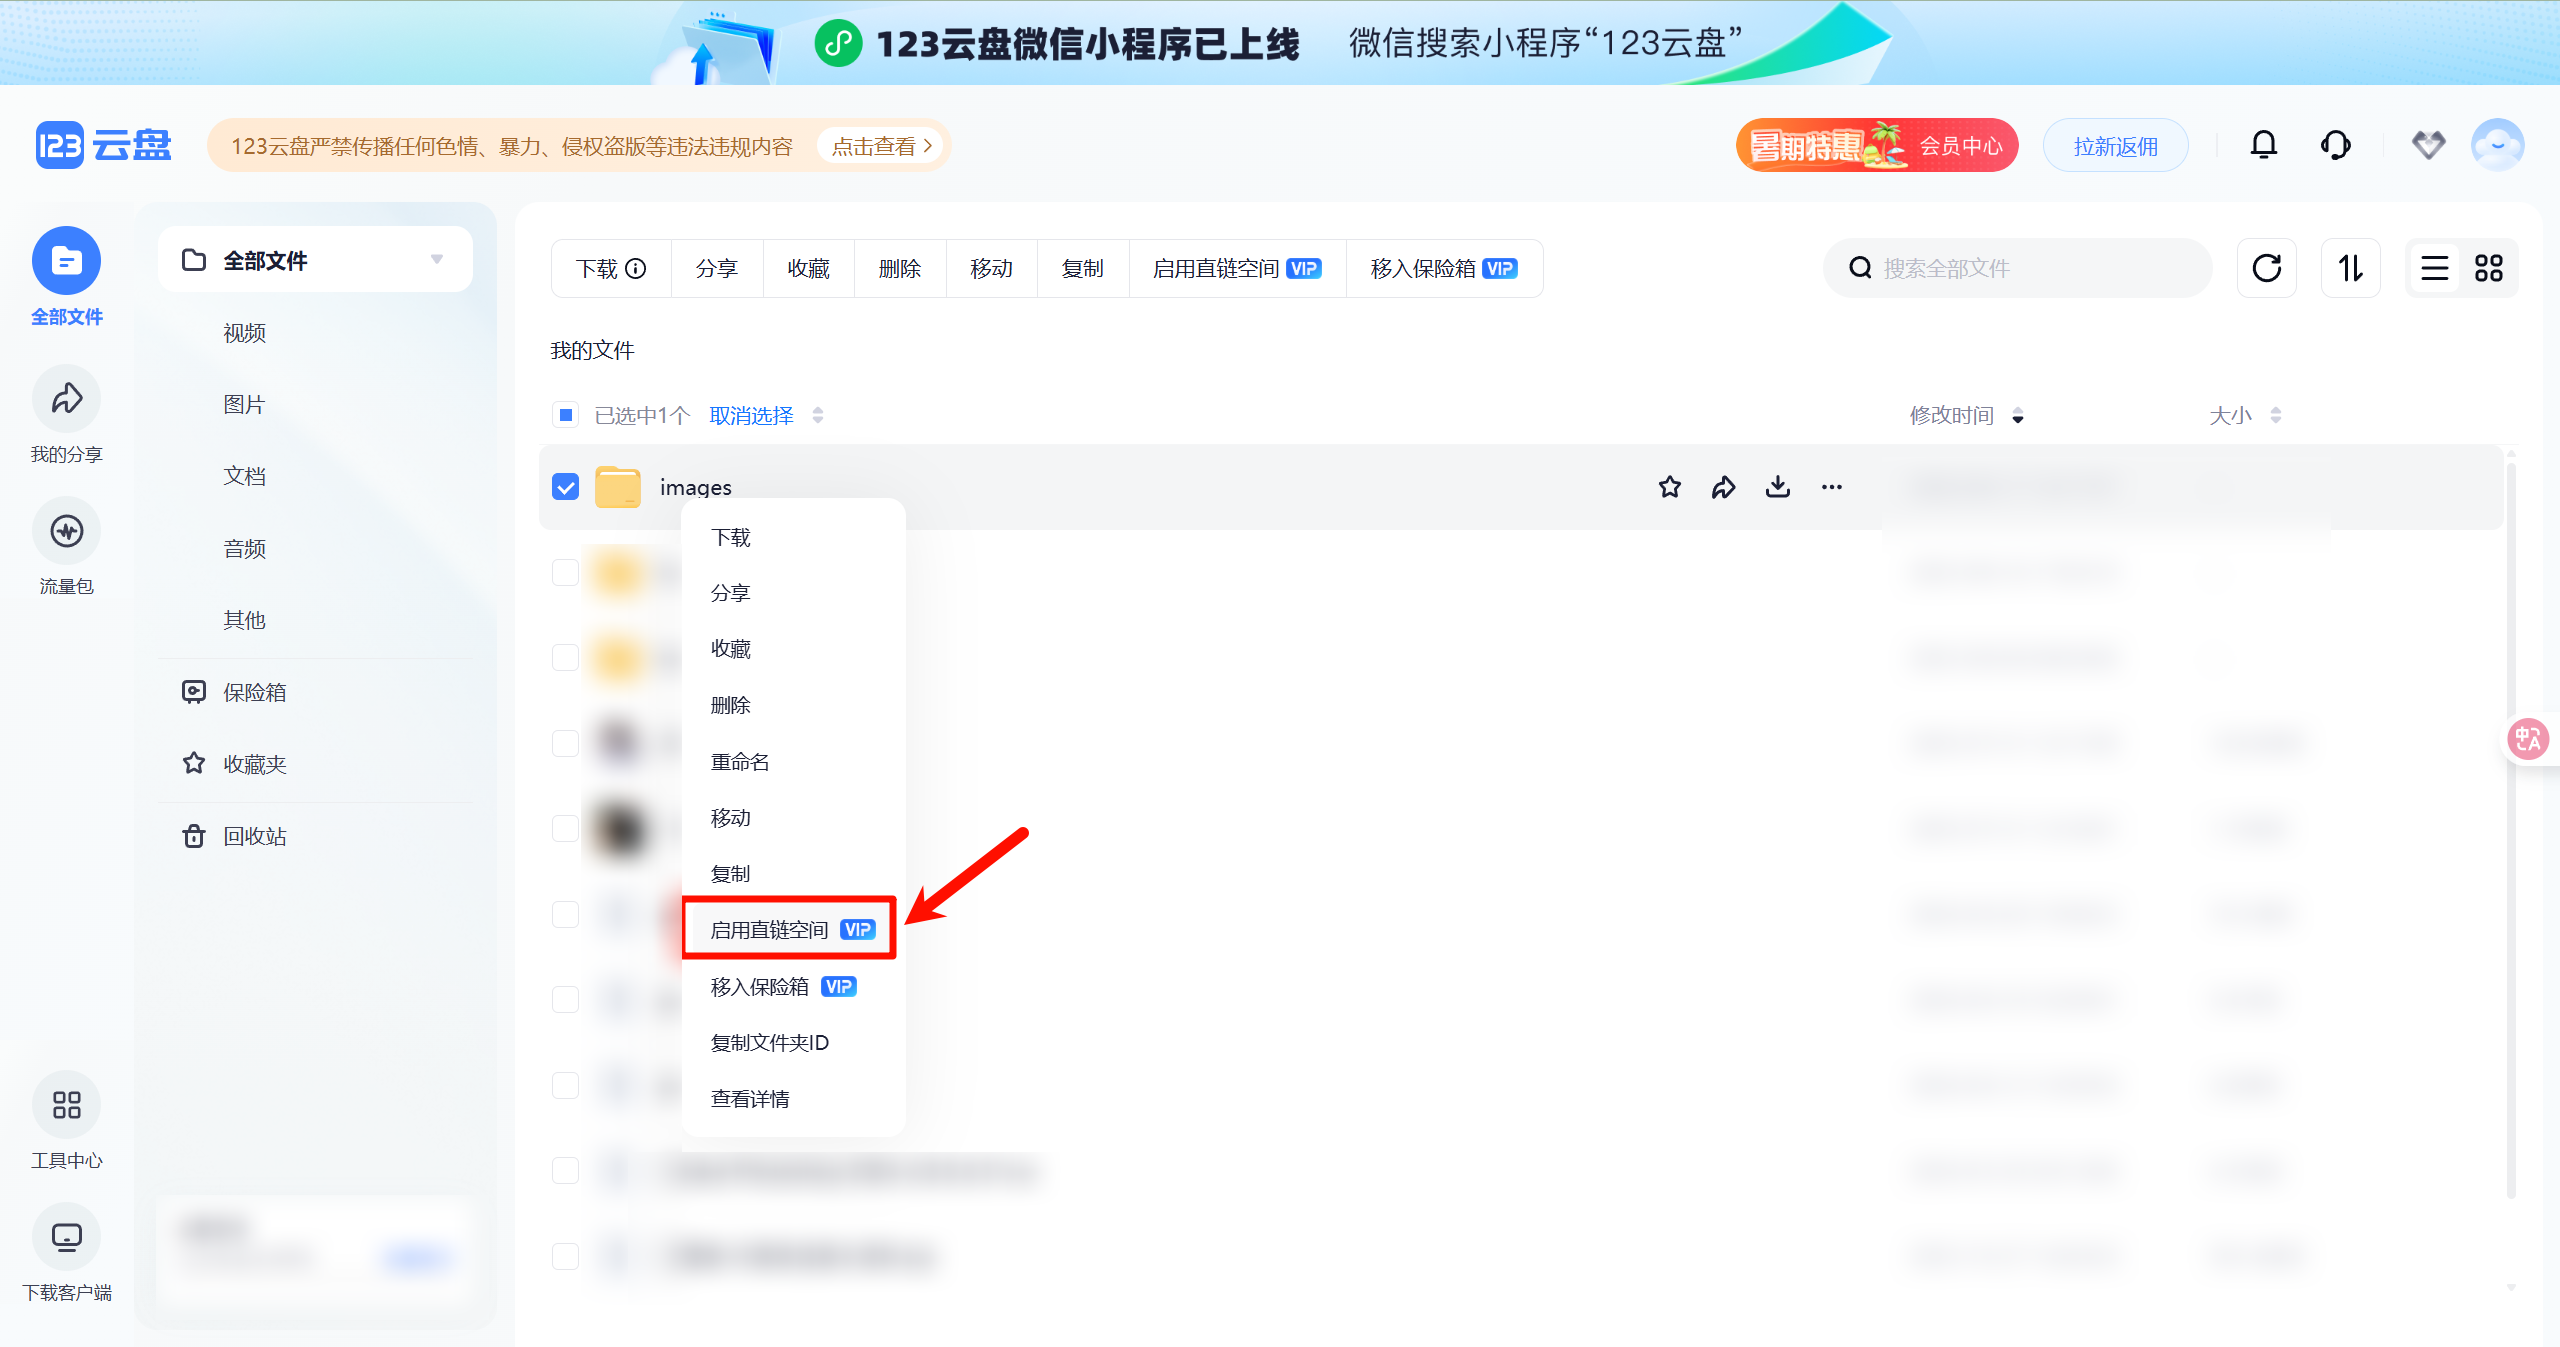Refresh the file list

coord(2267,267)
